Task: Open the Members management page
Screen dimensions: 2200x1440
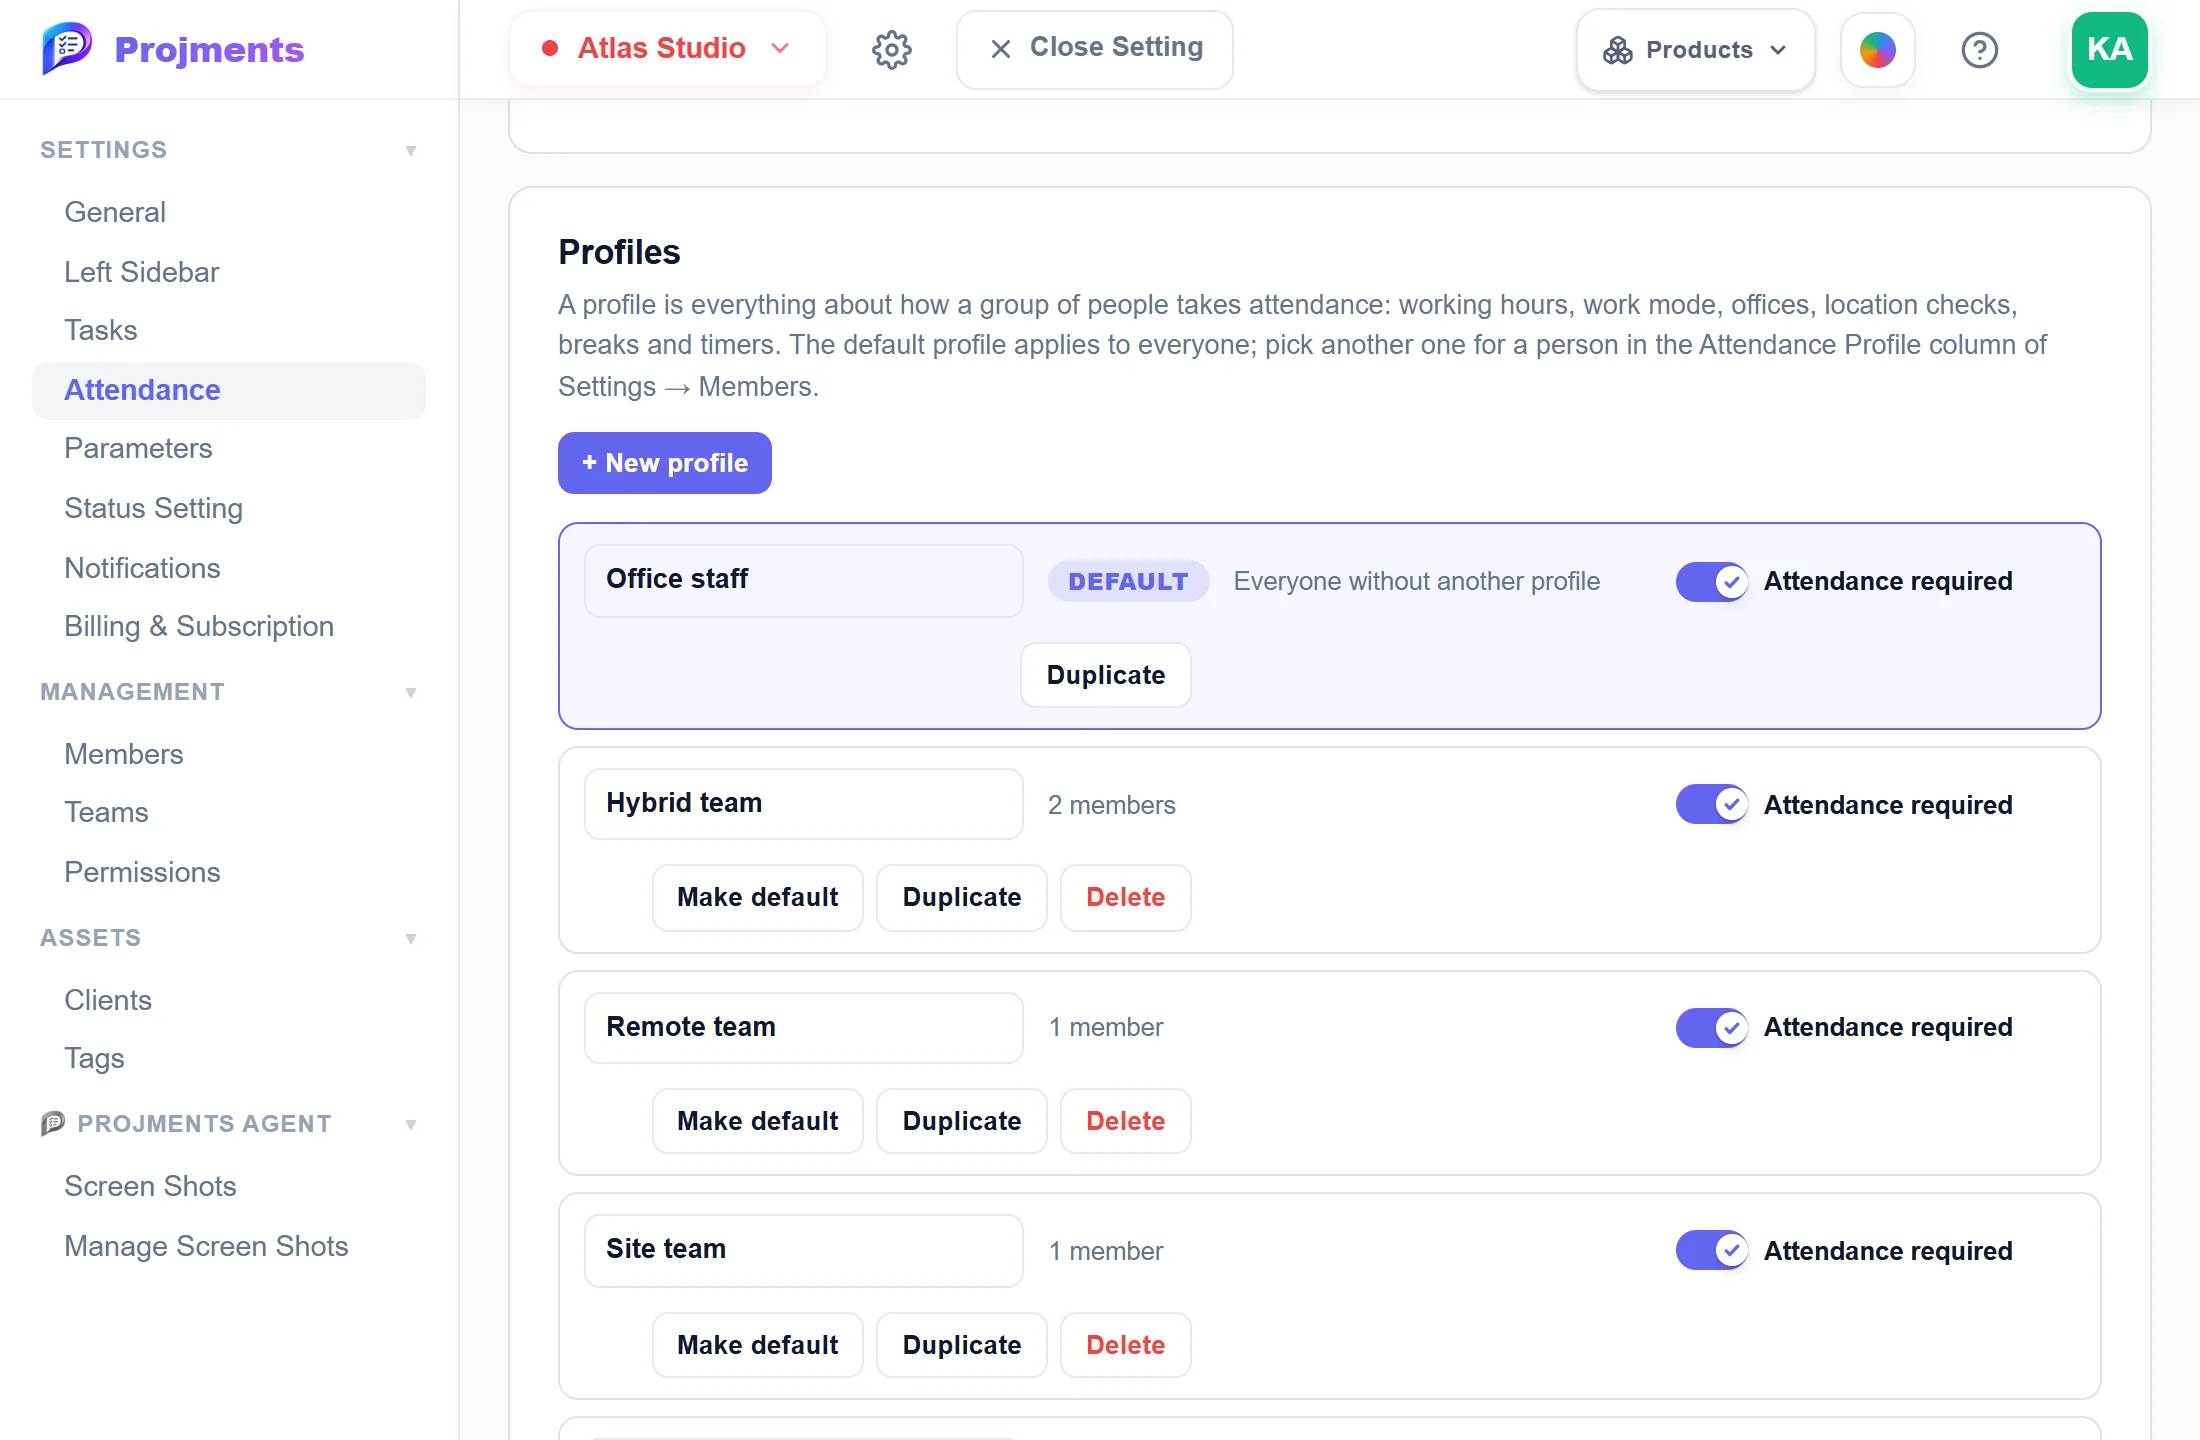Action: coord(124,754)
